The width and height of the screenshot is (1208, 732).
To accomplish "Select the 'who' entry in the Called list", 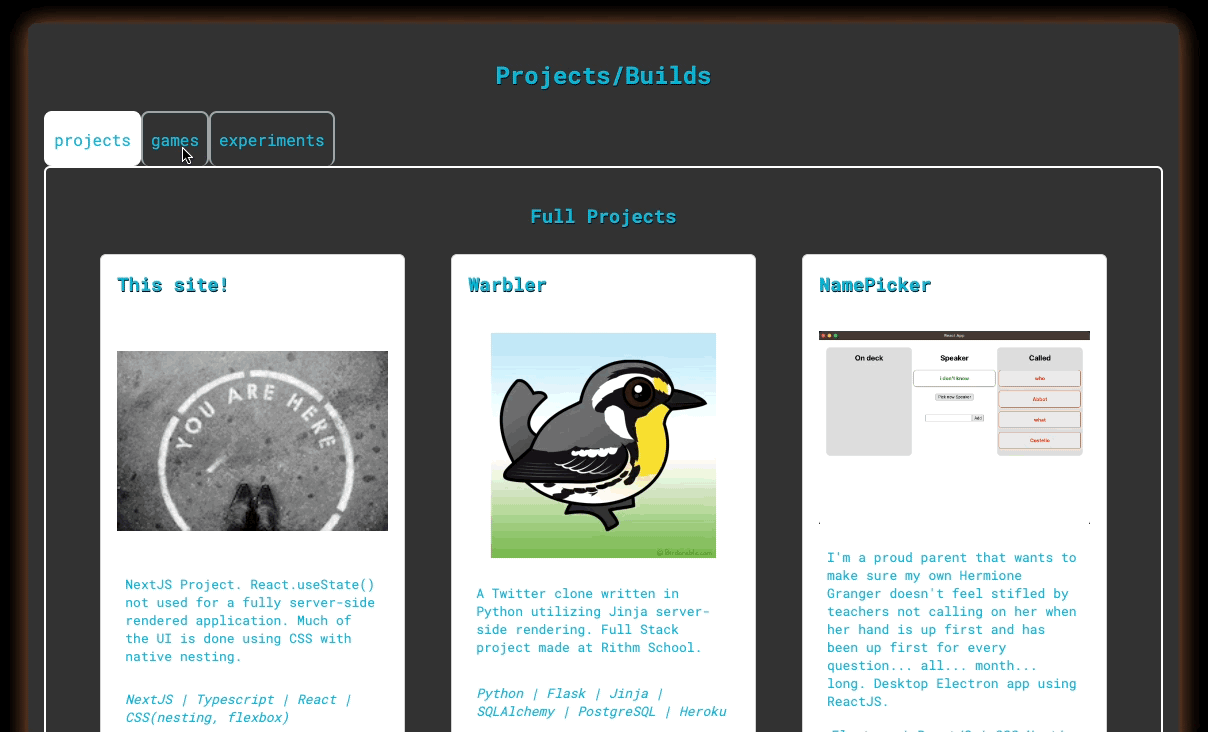I will pyautogui.click(x=1040, y=378).
